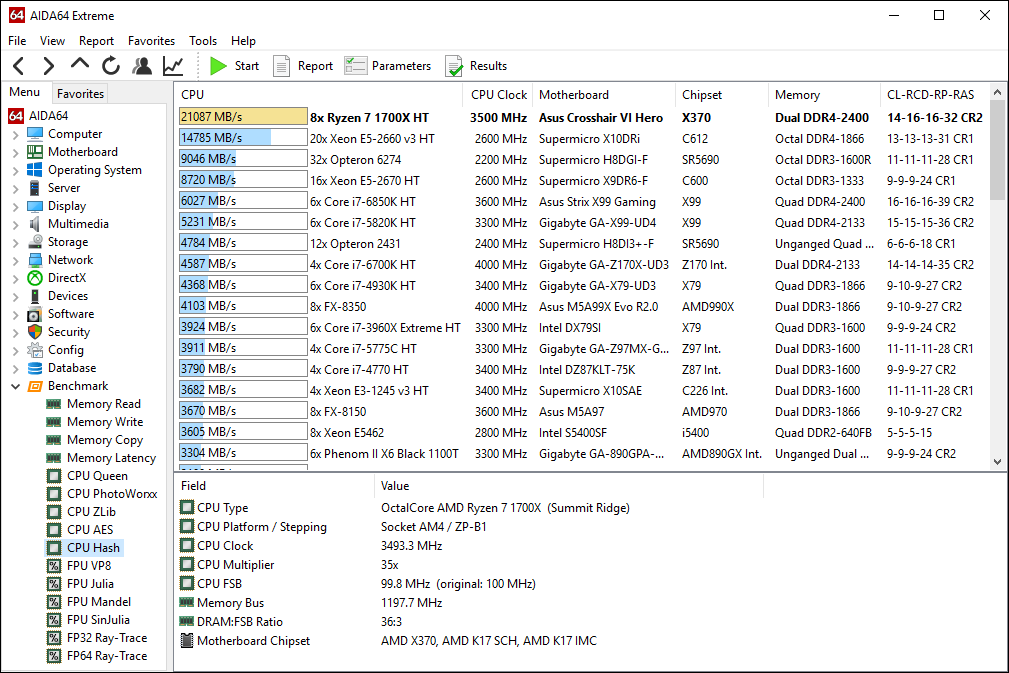This screenshot has width=1009, height=673.
Task: Click the Back navigation arrow icon
Action: pyautogui.click(x=19, y=66)
